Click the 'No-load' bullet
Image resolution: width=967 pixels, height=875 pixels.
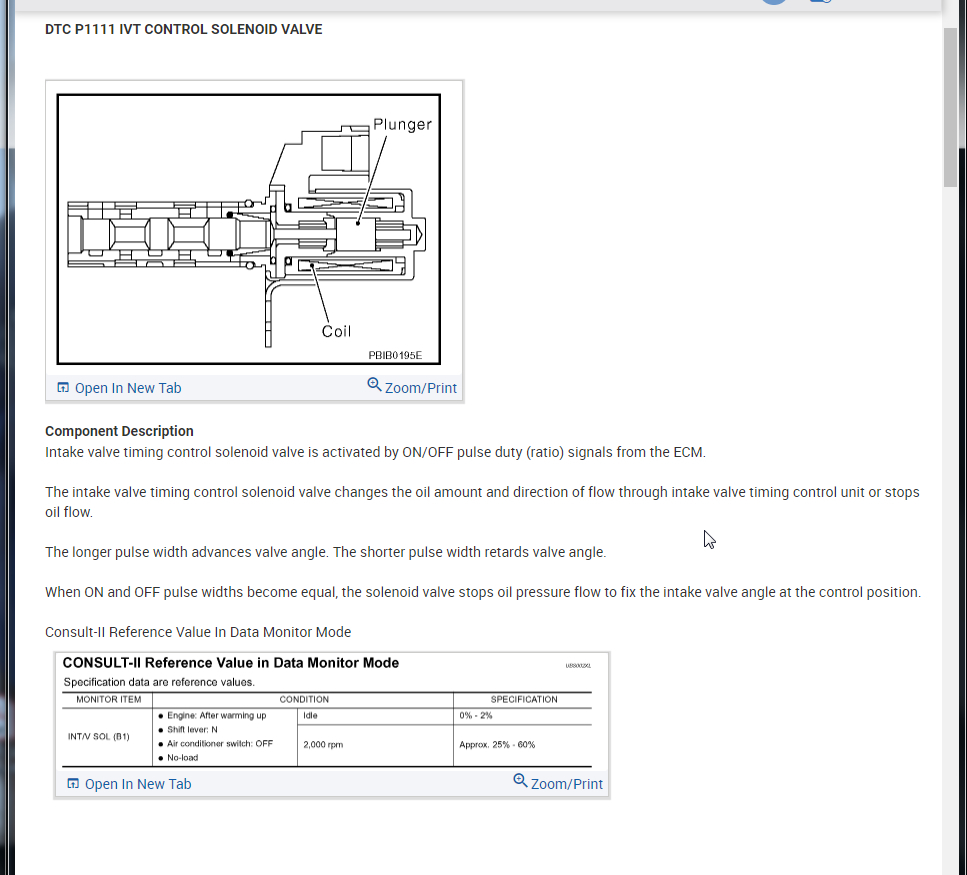(x=178, y=758)
